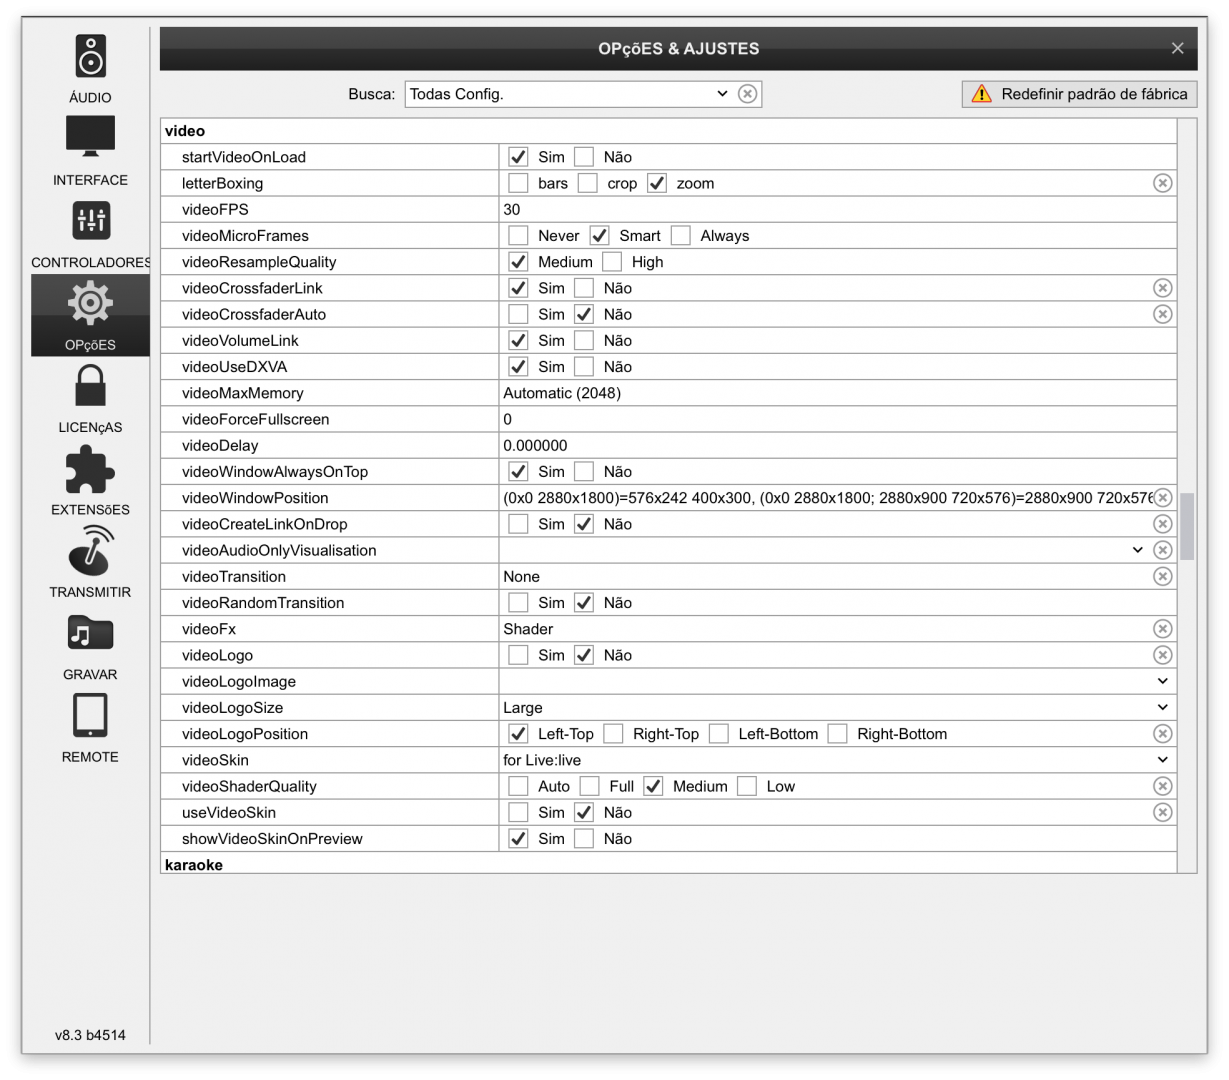
Task: Clear the Busca search field icon
Action: coord(747,94)
